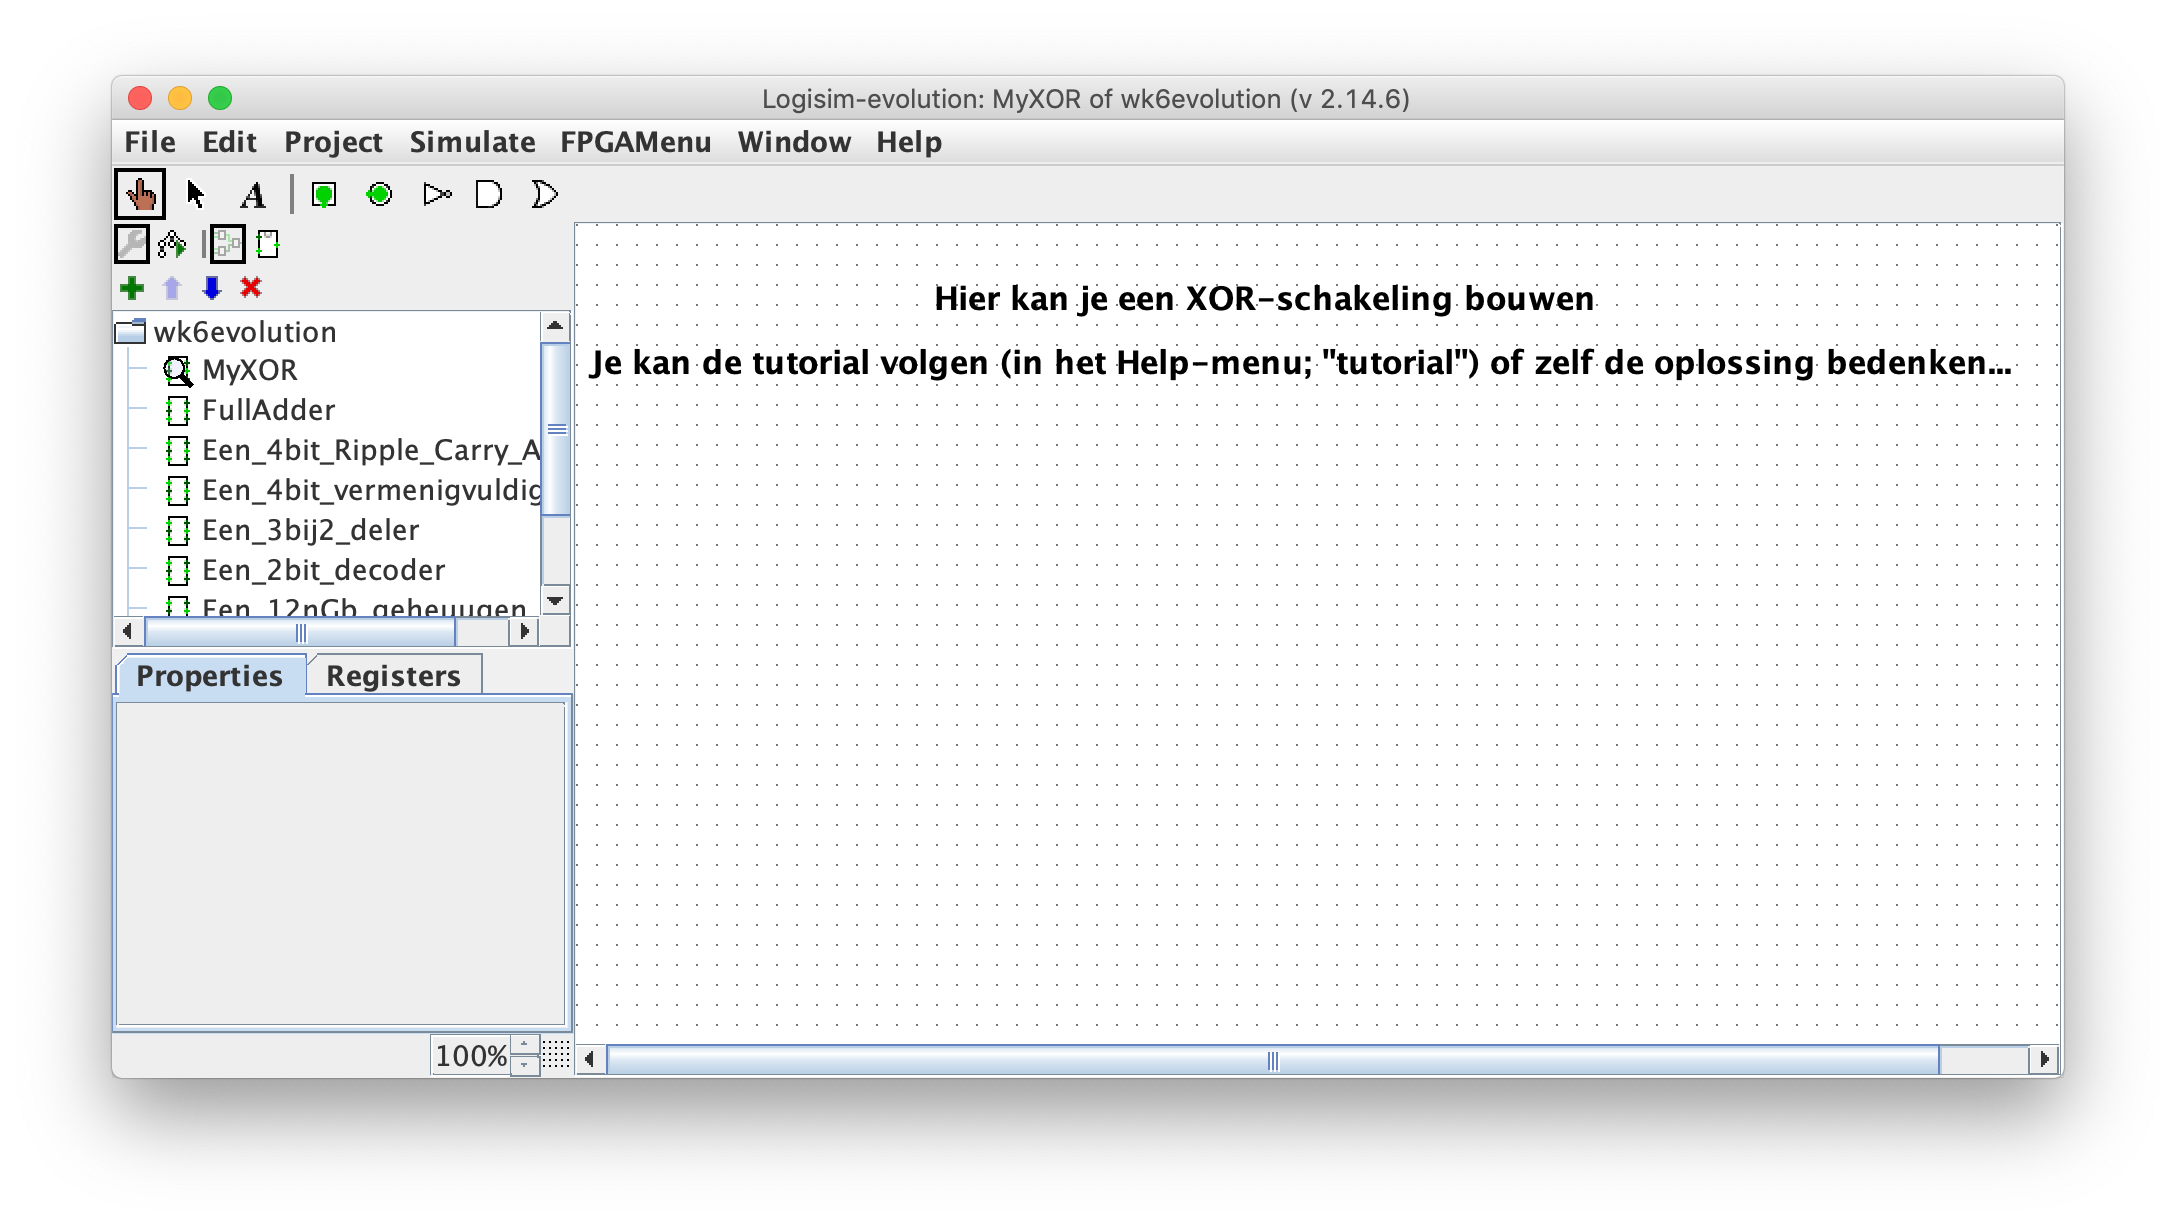
Task: Select the FullAdder circuit name
Action: [x=268, y=410]
